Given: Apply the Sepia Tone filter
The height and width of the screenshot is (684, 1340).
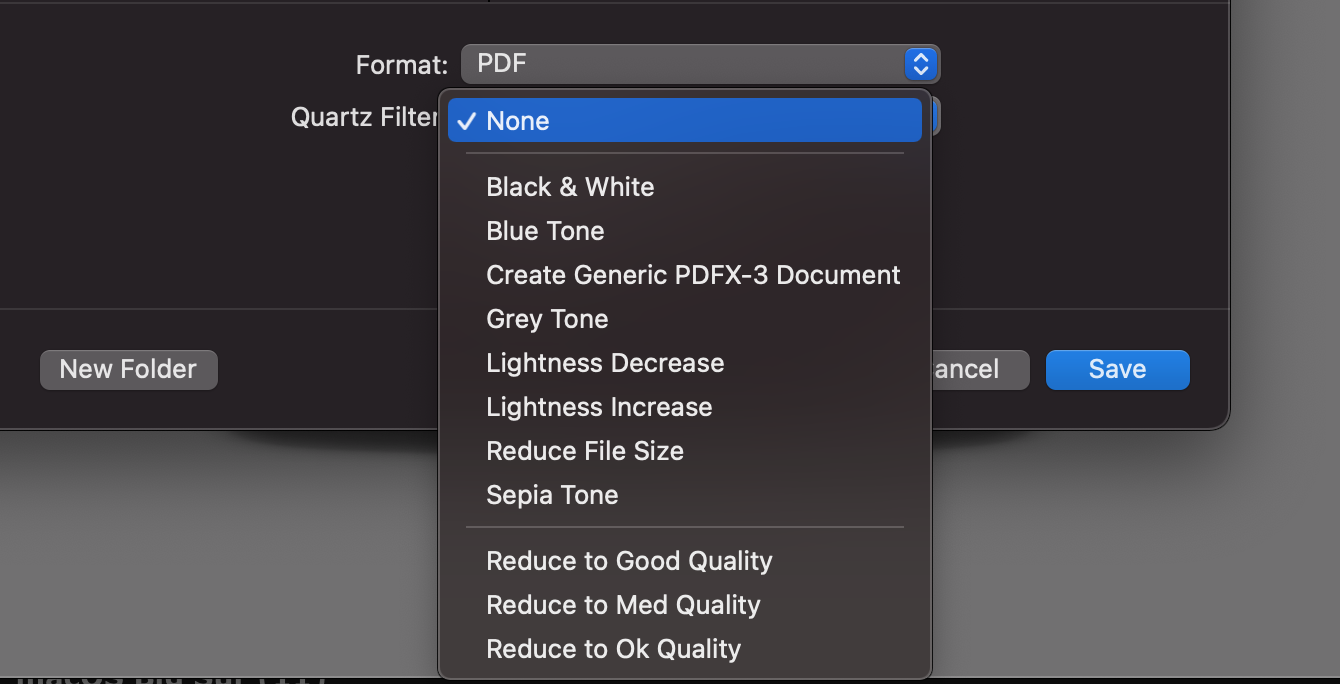Looking at the screenshot, I should (552, 495).
